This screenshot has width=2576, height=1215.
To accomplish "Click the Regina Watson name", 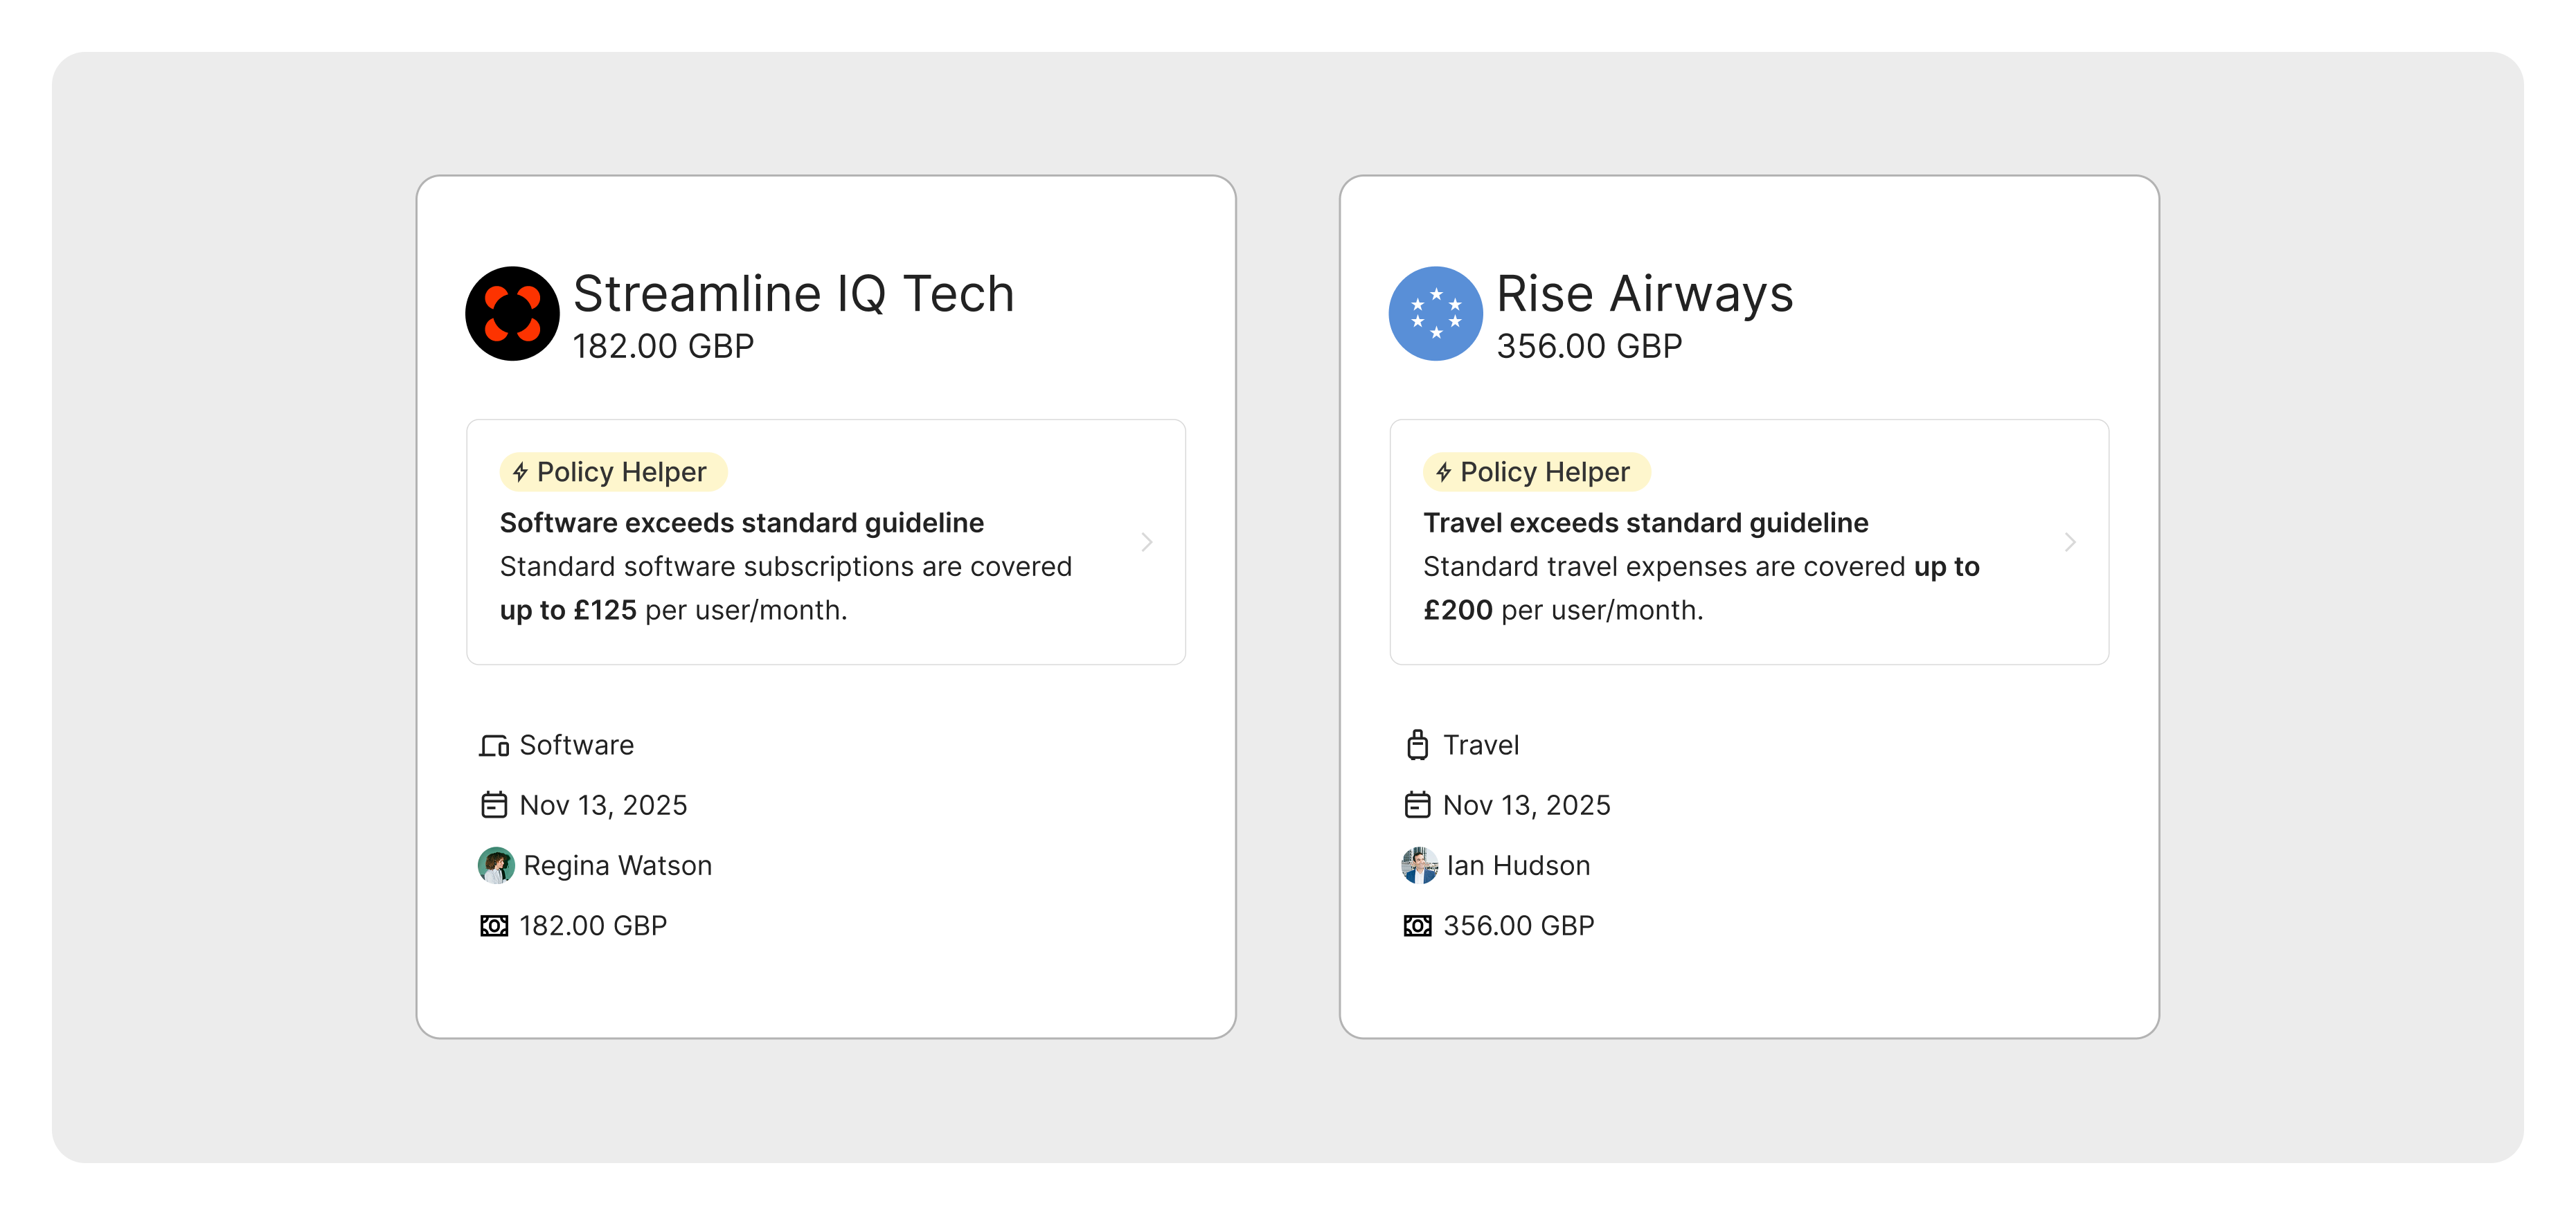I will click(618, 866).
